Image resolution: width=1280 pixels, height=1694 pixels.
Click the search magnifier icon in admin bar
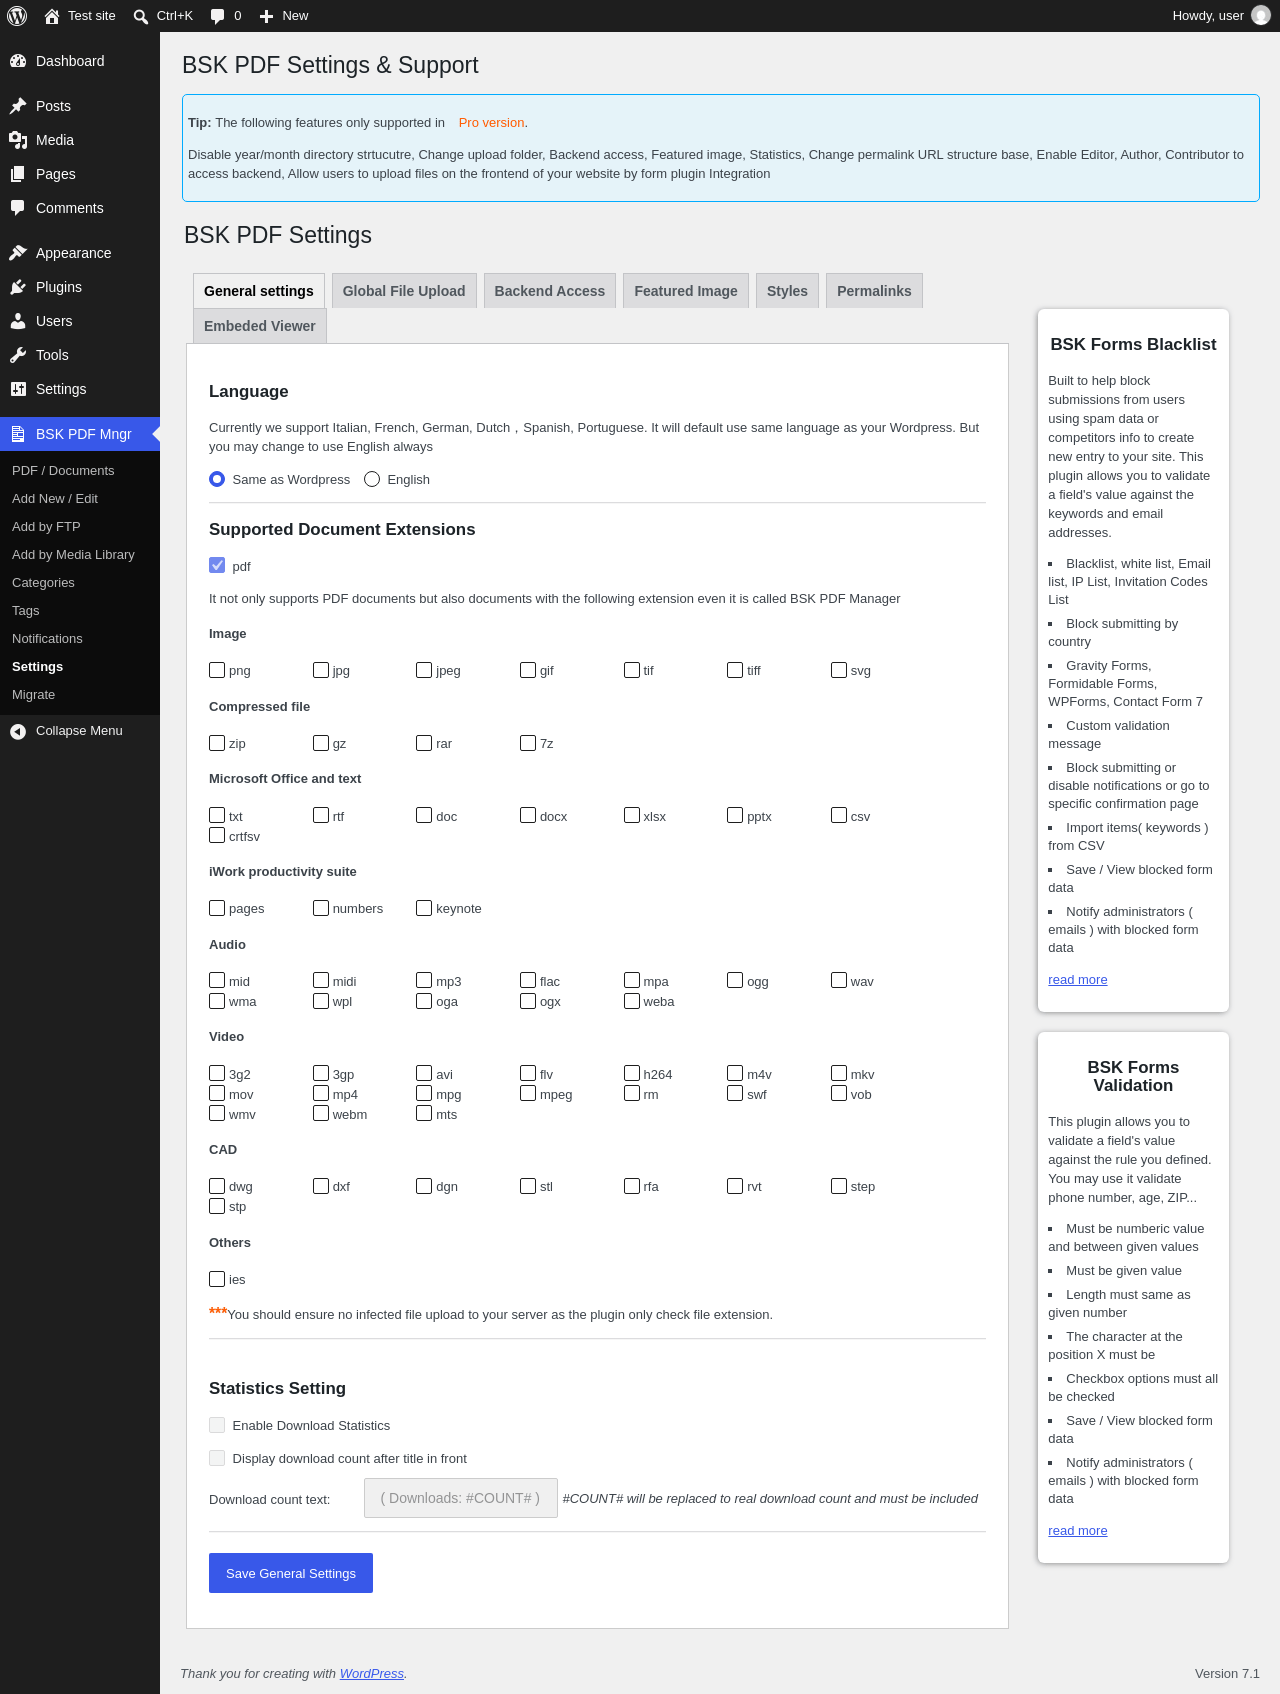coord(141,16)
